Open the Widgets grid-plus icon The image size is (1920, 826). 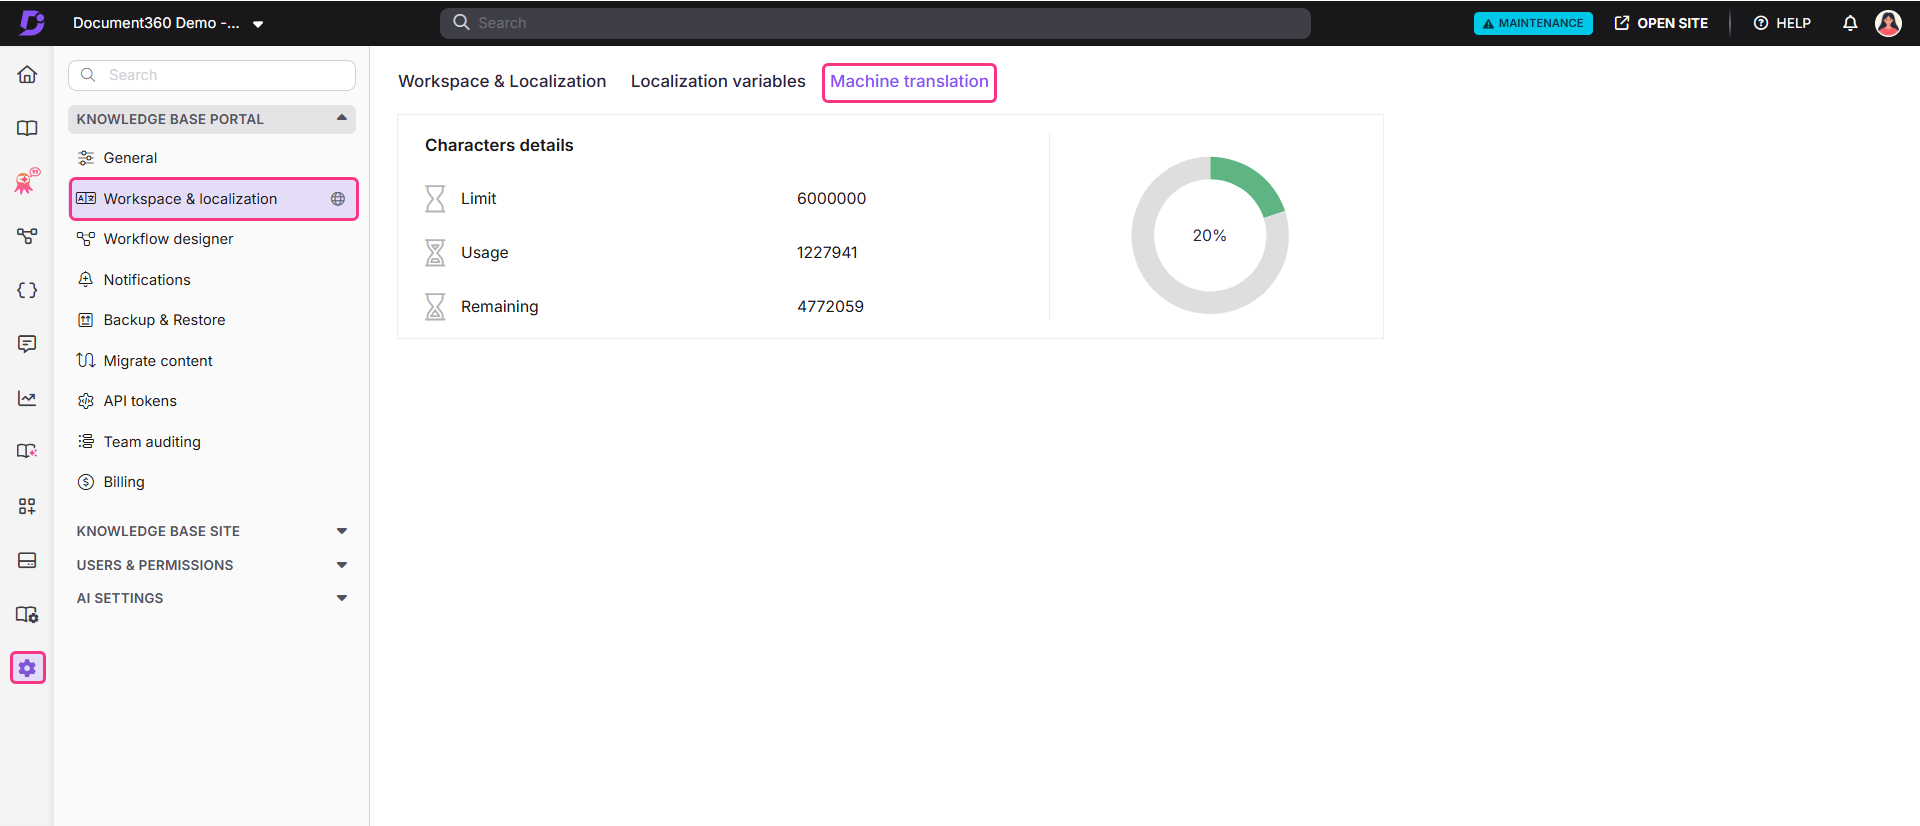(27, 506)
